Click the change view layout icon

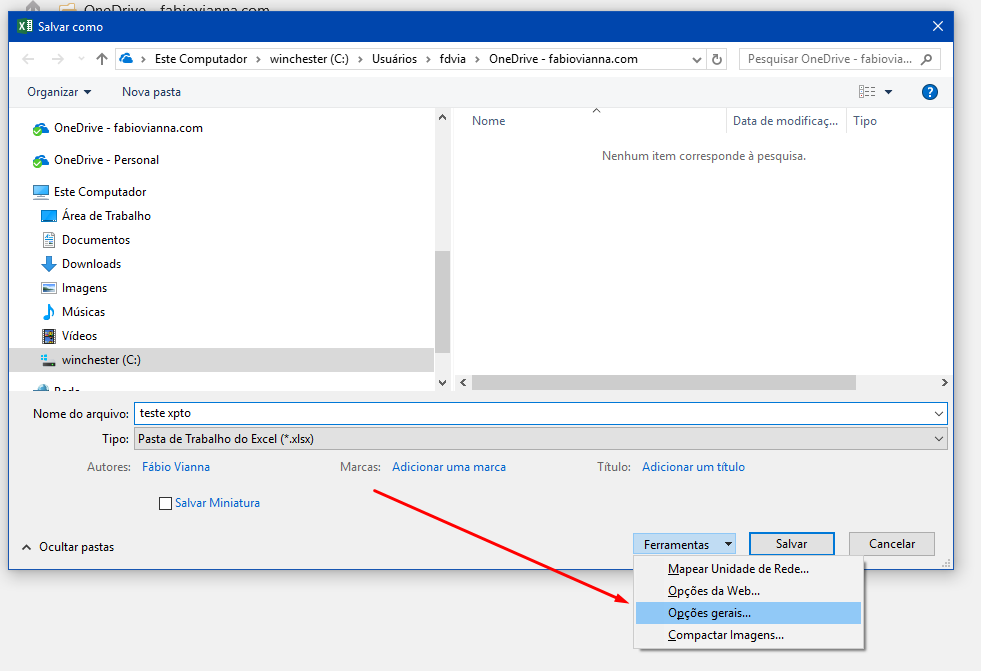coord(867,92)
